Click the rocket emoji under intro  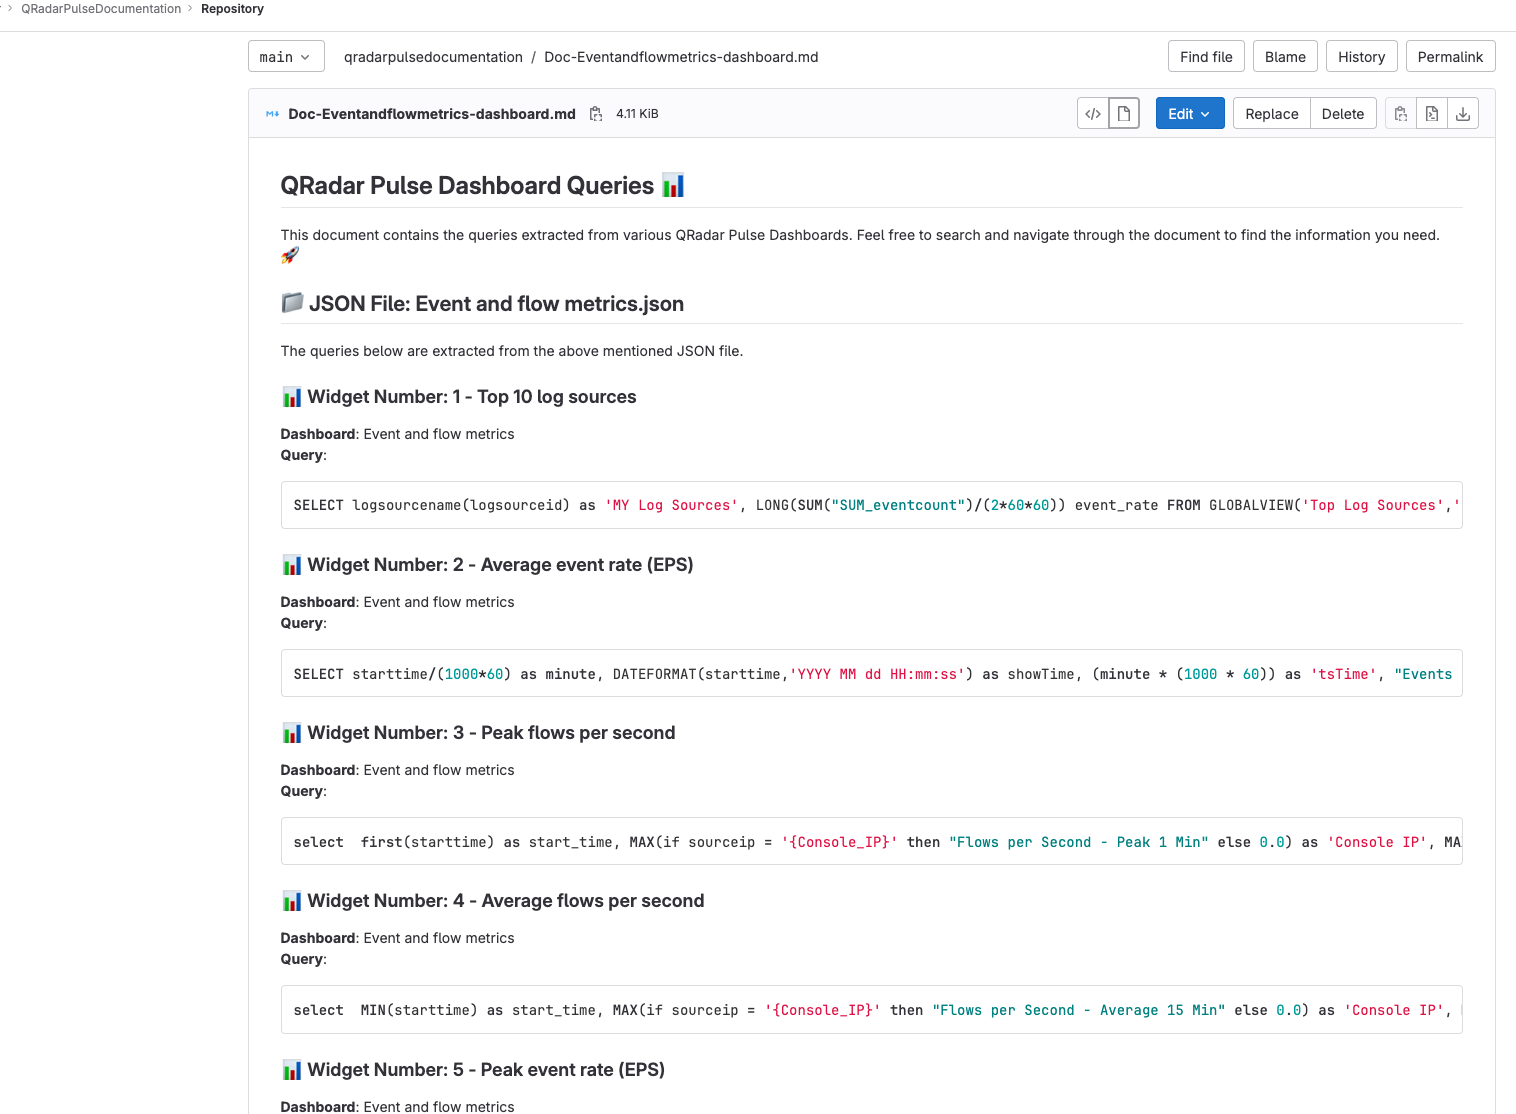click(290, 256)
